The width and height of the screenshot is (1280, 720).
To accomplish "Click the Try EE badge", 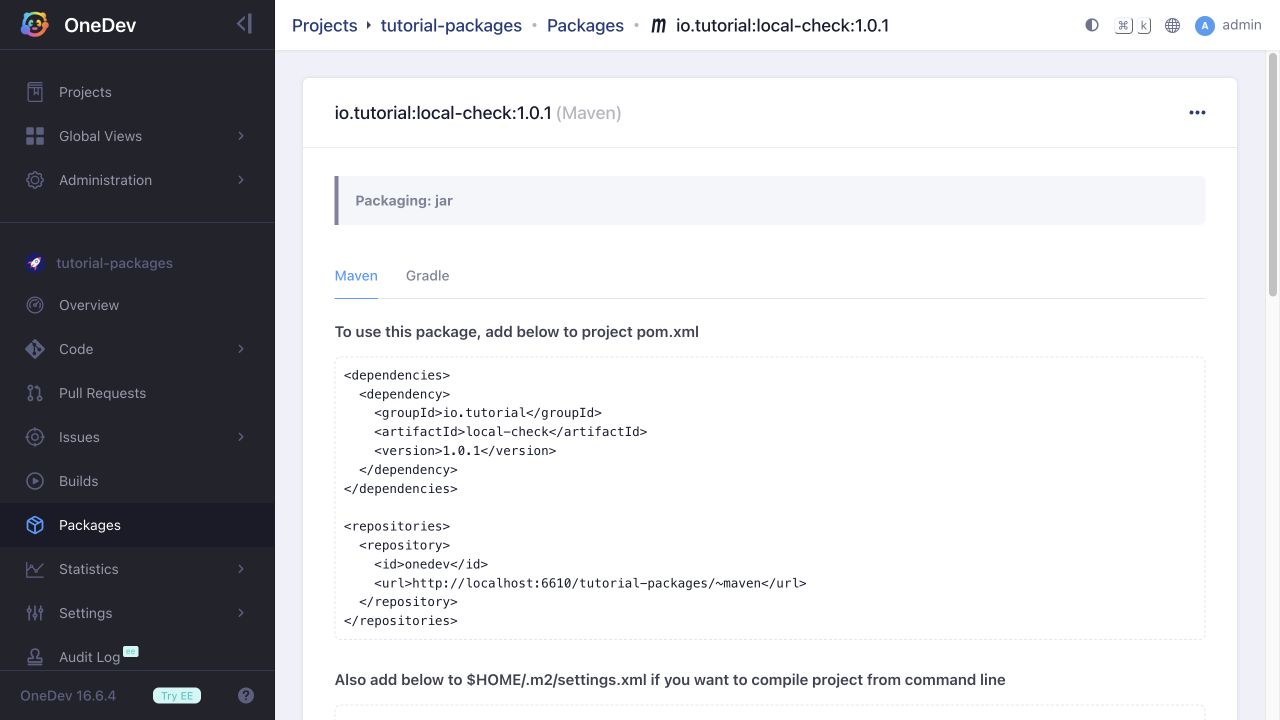I will [x=177, y=696].
